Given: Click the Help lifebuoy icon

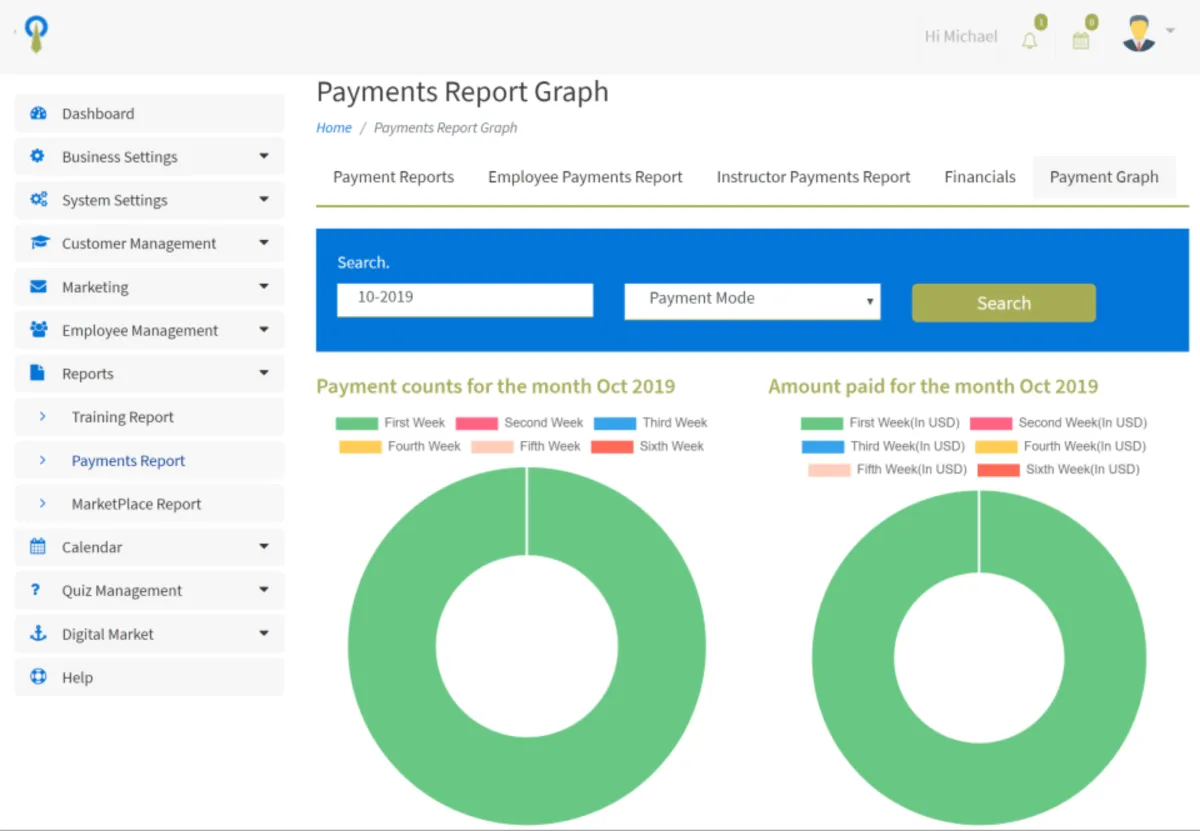Looking at the screenshot, I should tap(38, 677).
